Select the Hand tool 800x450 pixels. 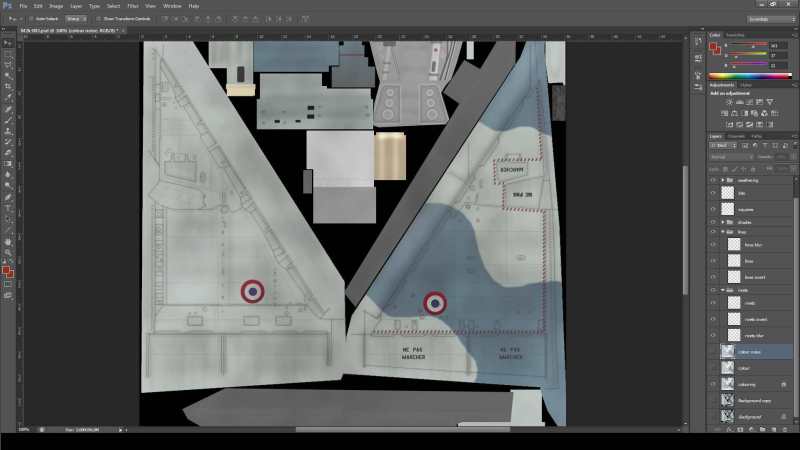click(x=8, y=242)
